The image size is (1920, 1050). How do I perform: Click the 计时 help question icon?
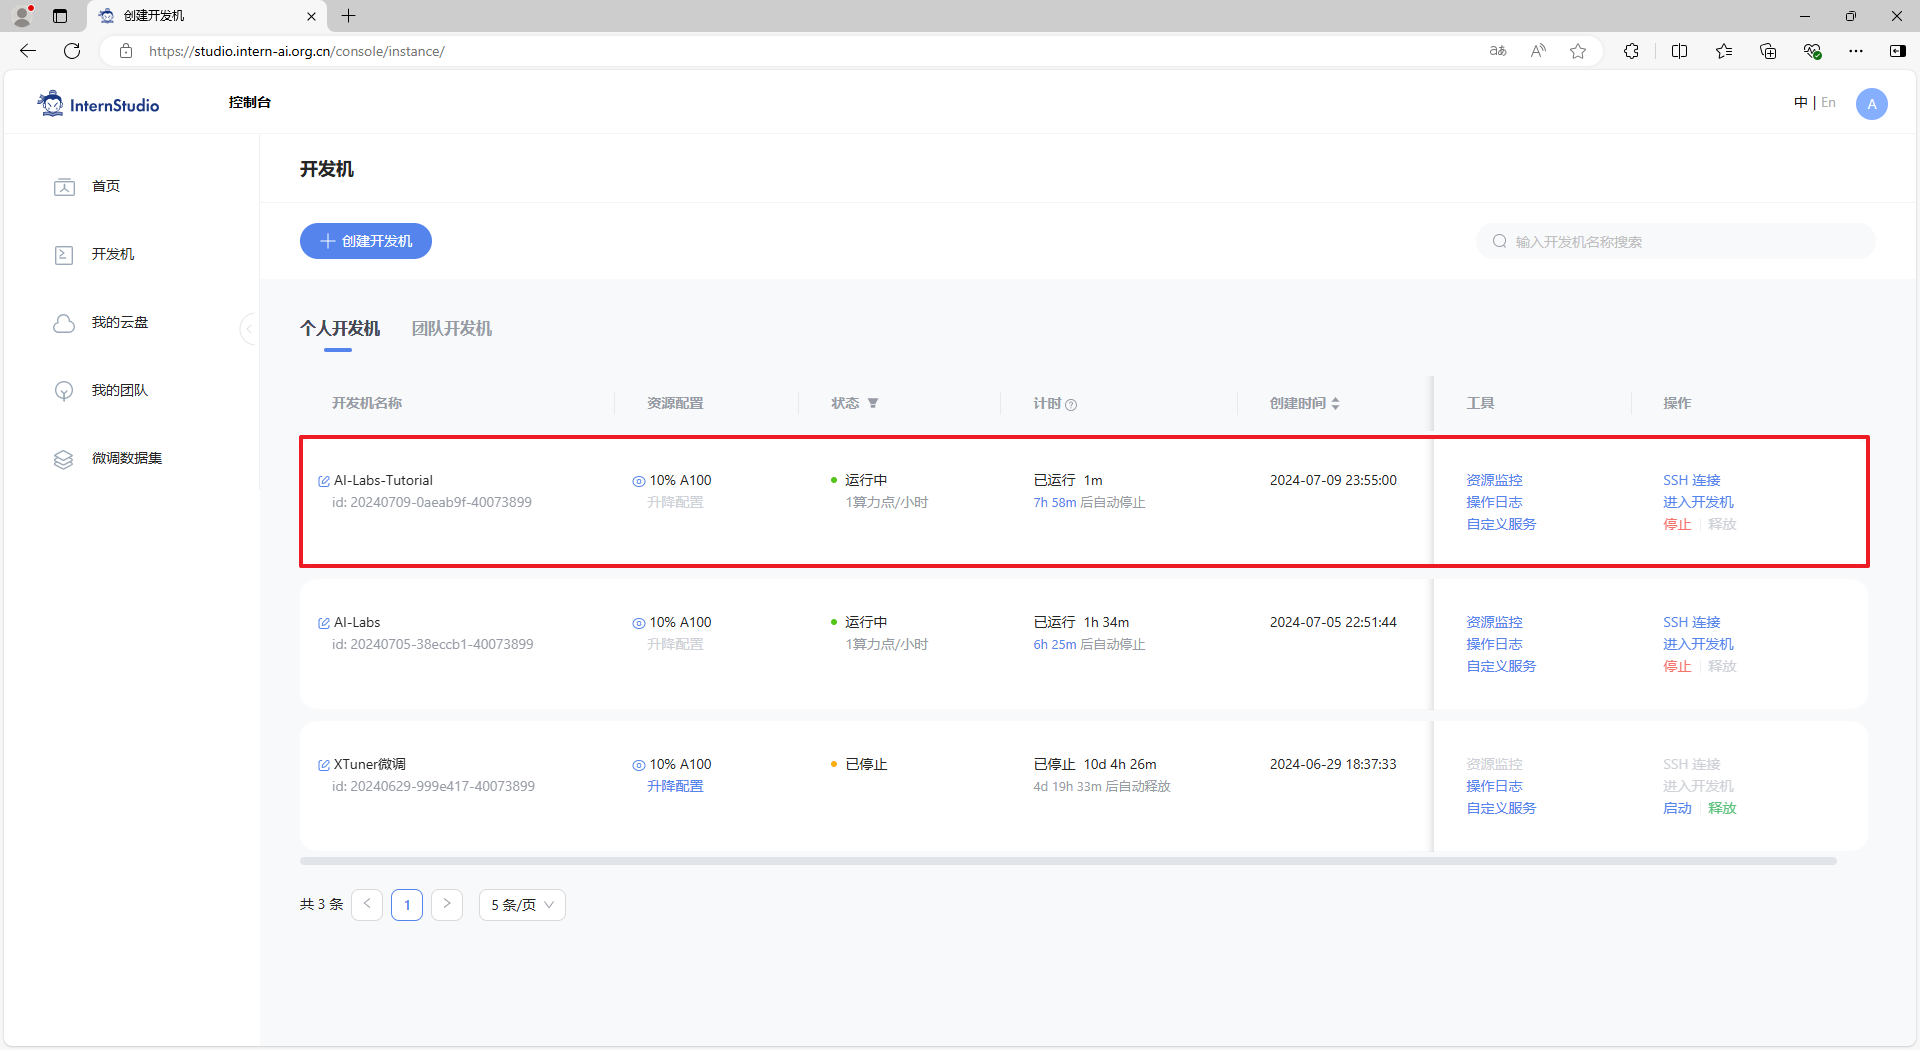[1071, 404]
